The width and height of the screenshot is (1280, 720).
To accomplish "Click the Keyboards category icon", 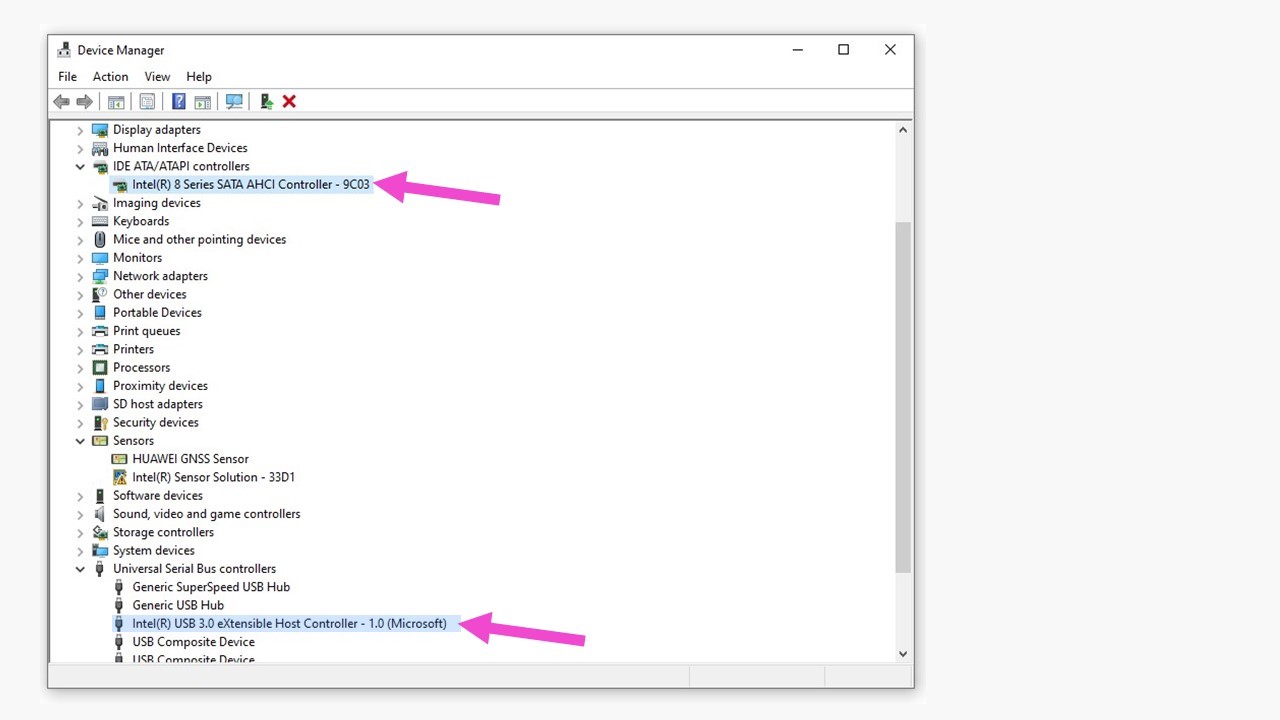I will click(100, 221).
